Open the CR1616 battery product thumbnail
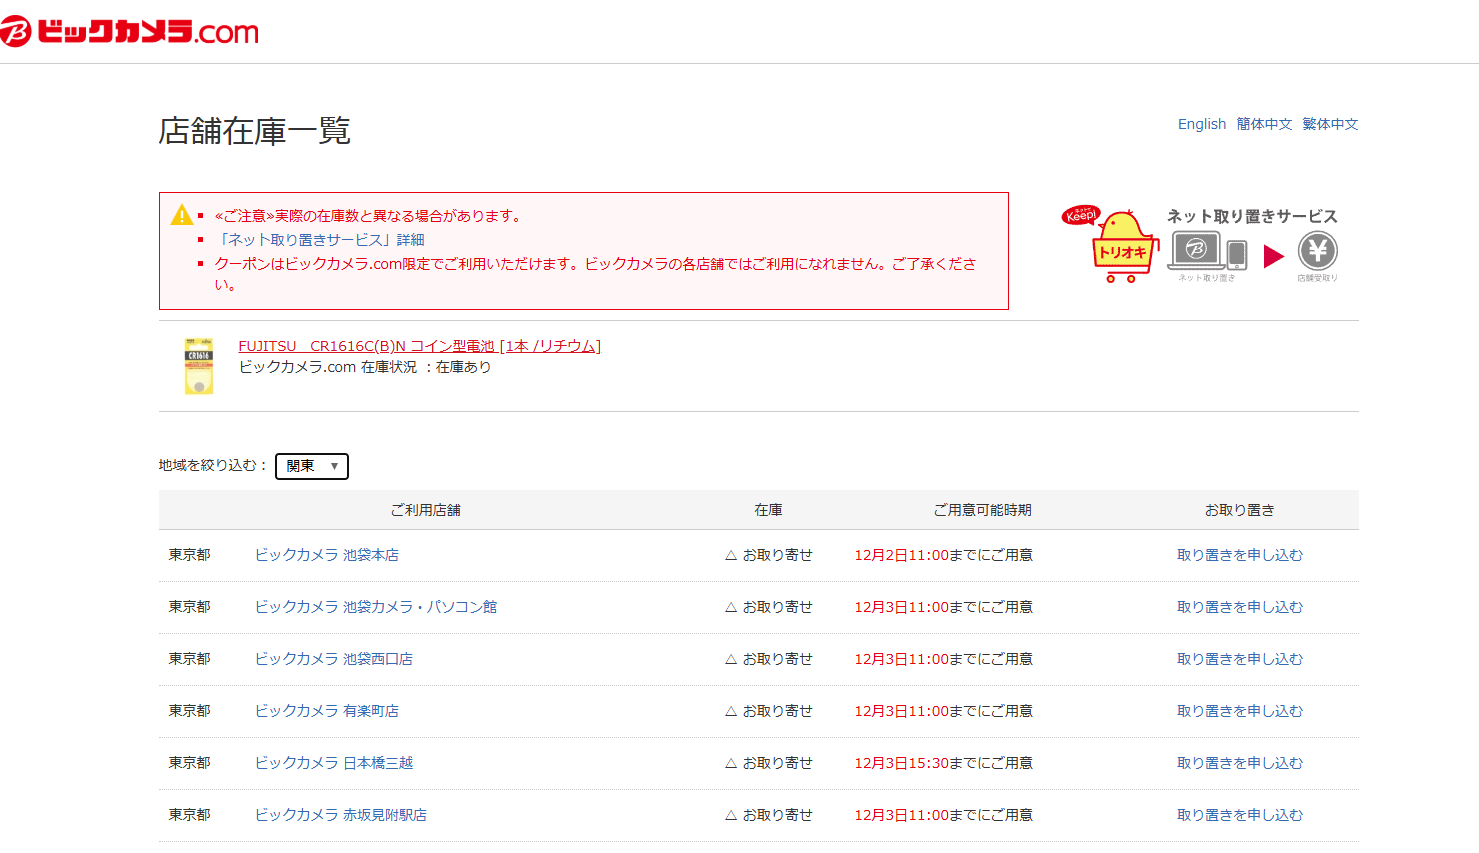1479x853 pixels. click(x=199, y=366)
